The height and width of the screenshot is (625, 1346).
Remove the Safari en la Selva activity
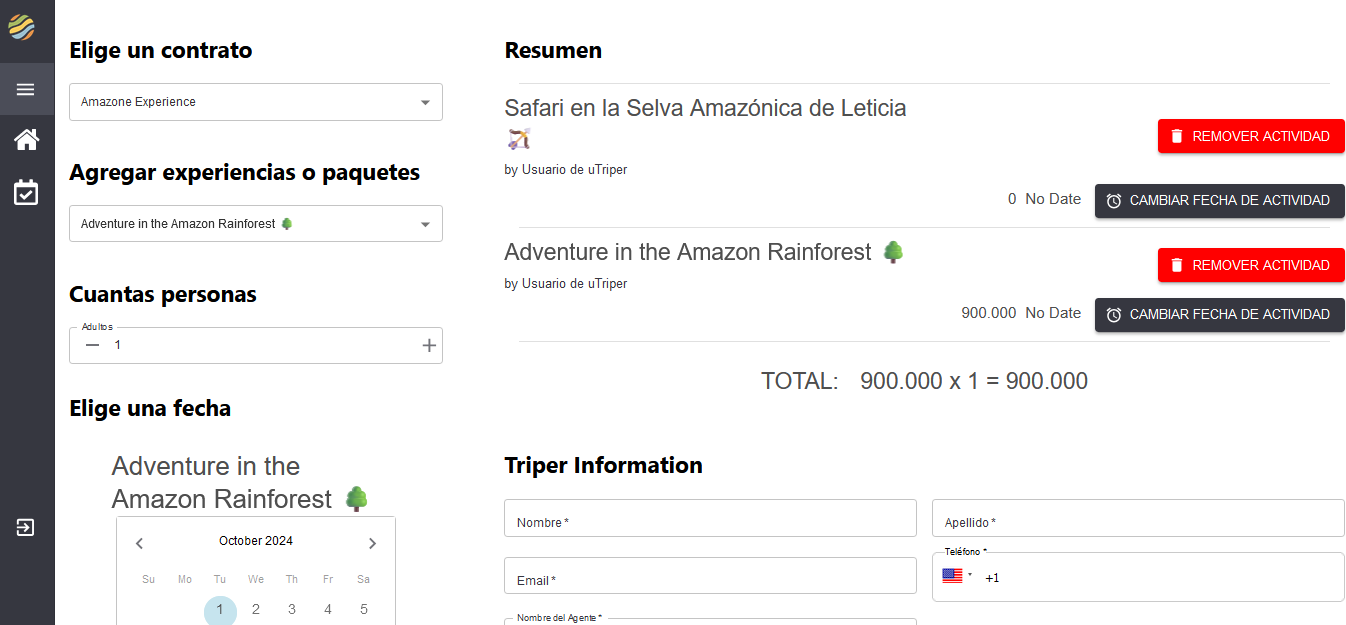tap(1250, 136)
